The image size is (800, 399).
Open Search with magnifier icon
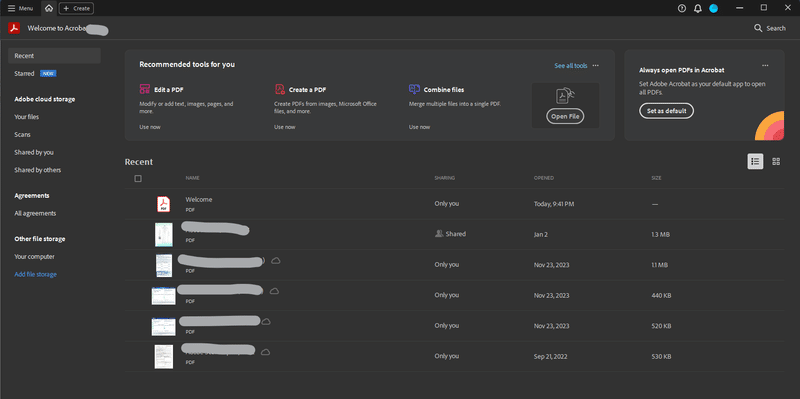770,28
